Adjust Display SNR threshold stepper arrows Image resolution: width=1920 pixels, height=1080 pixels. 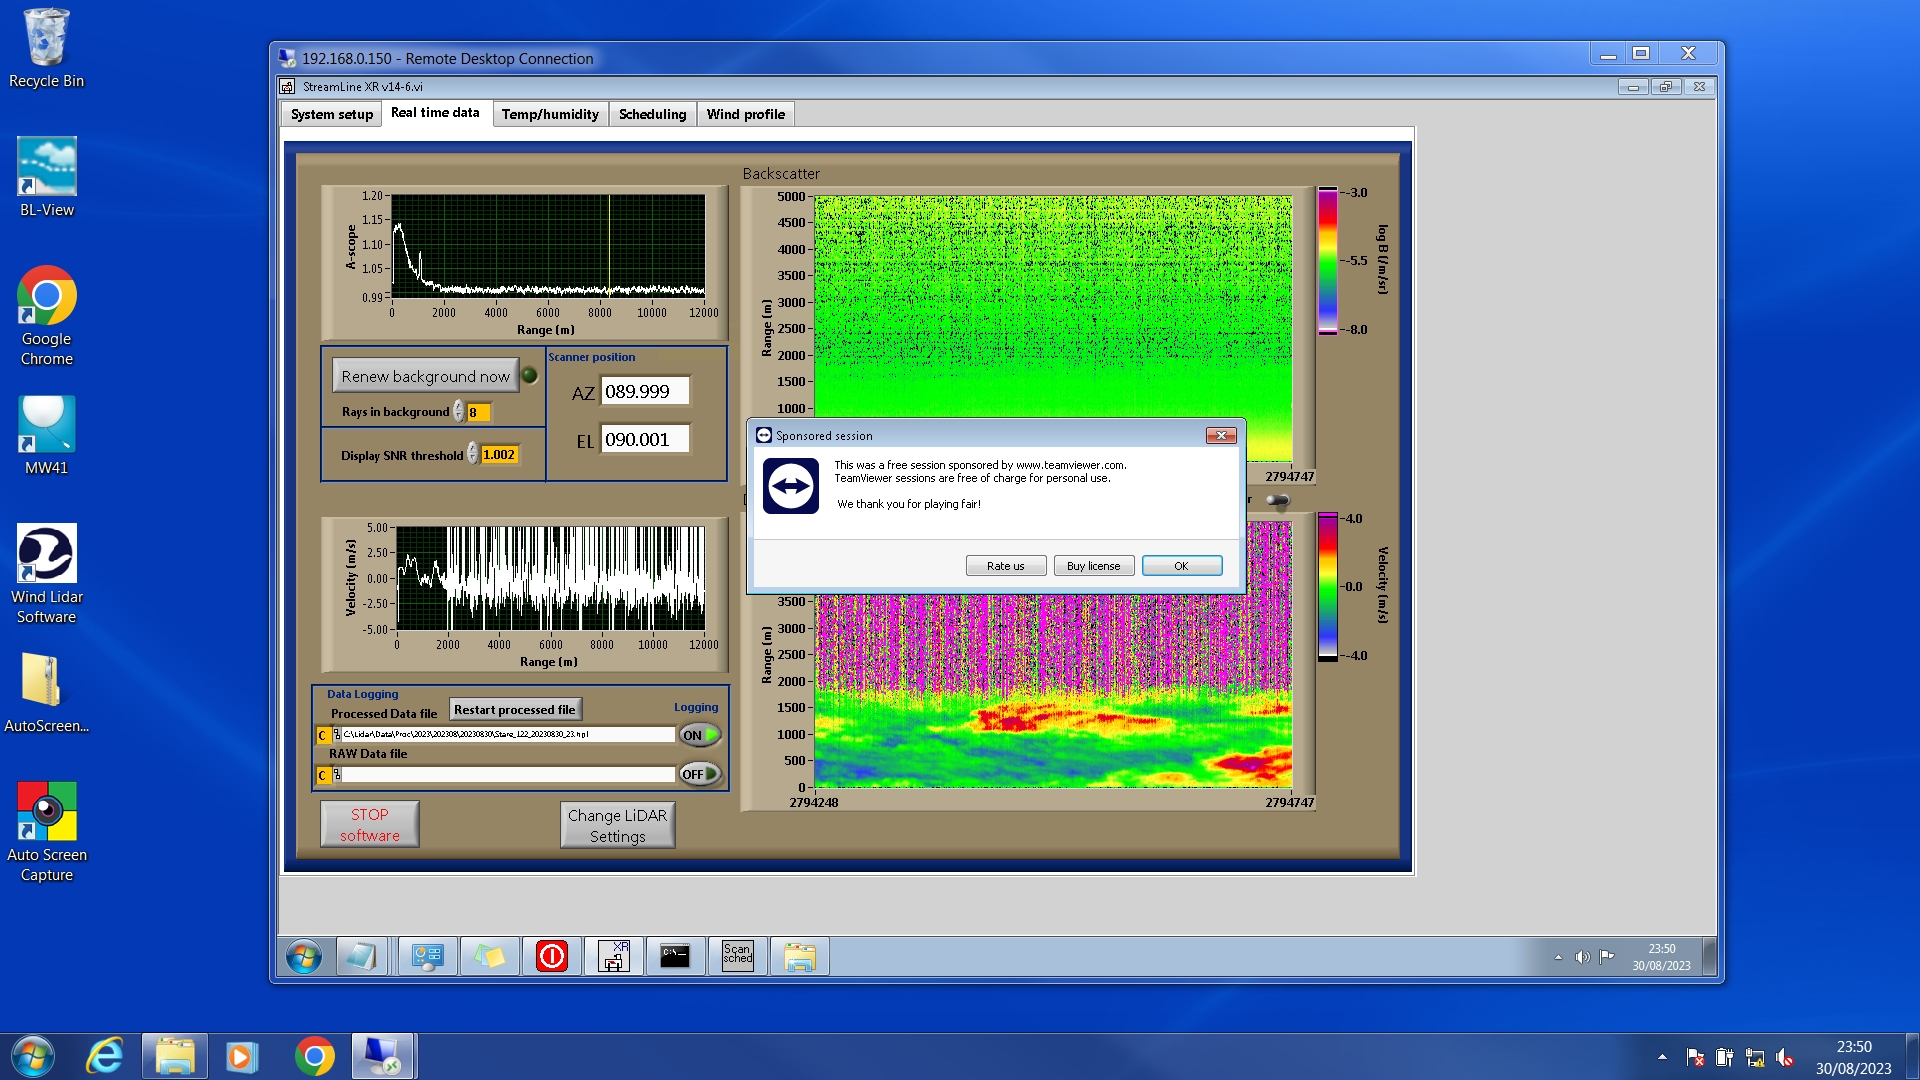(x=473, y=455)
